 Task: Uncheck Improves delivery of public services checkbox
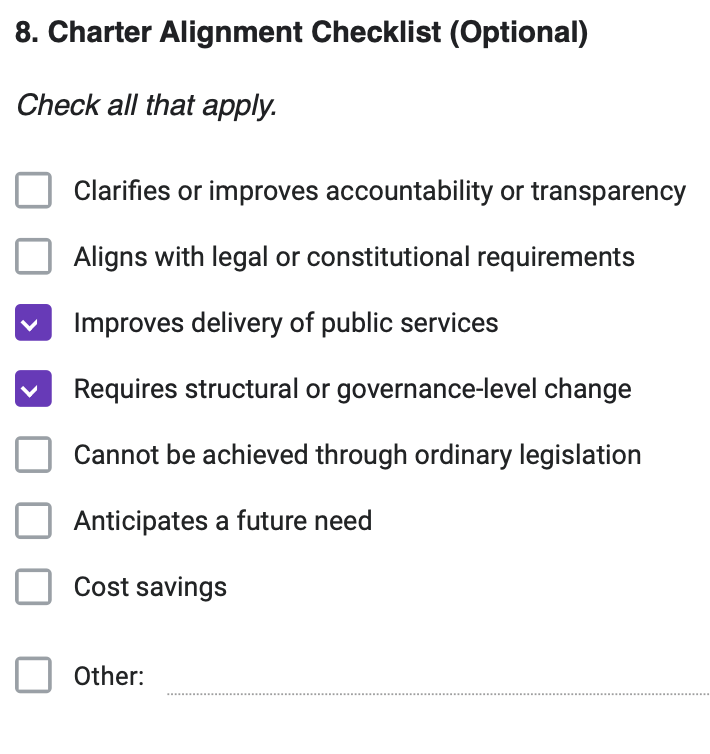coord(33,323)
